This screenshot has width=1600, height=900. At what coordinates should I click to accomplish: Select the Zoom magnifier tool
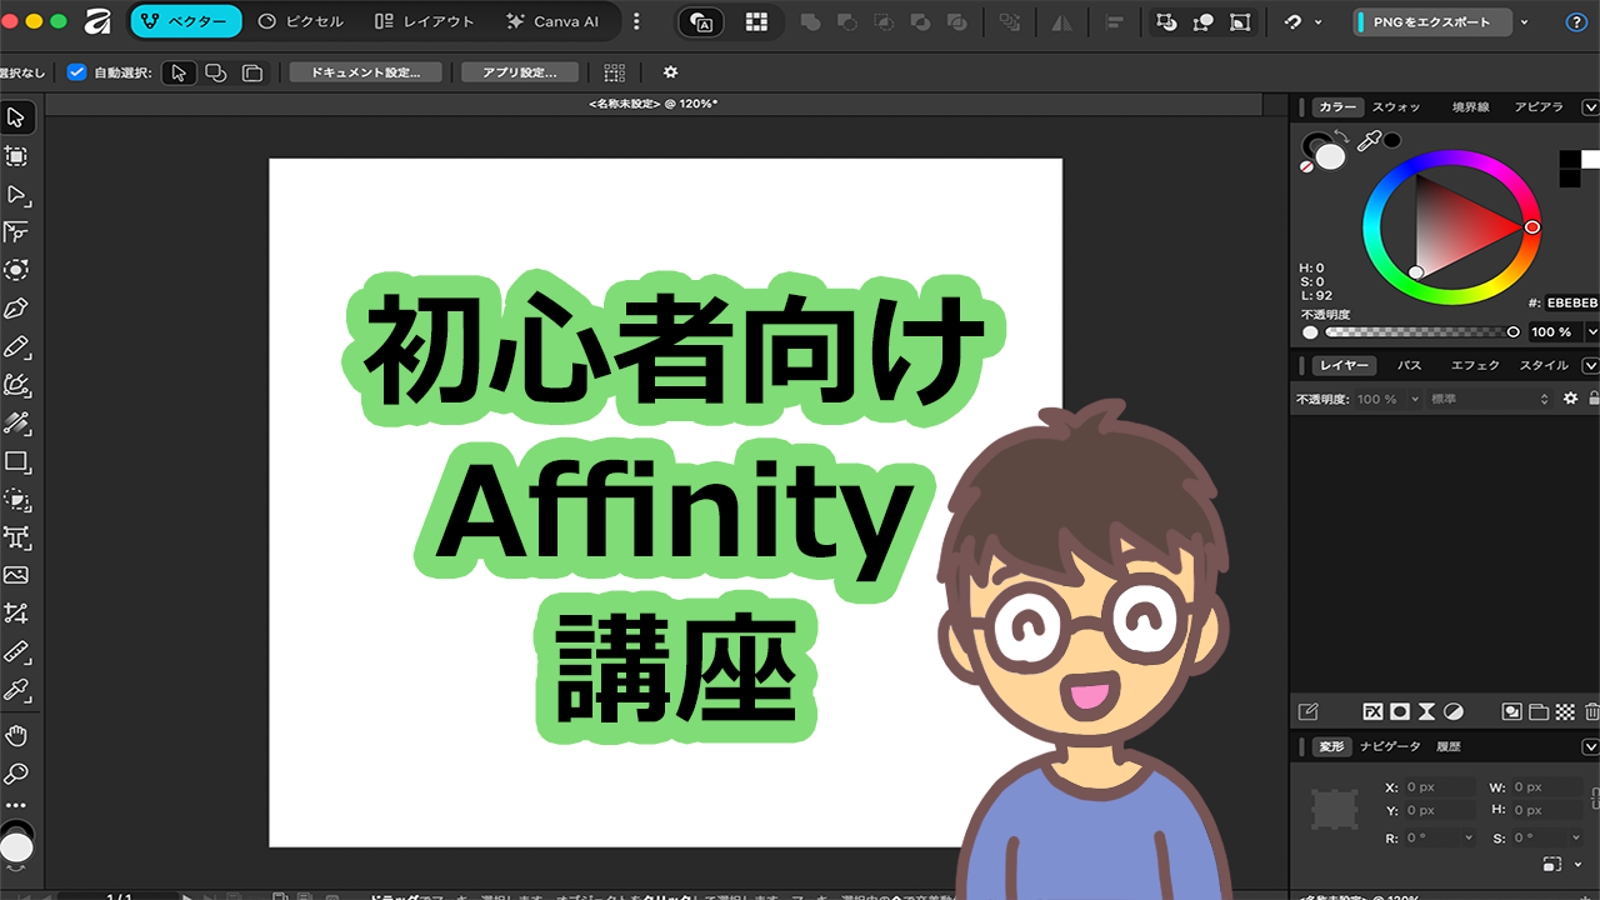click(16, 774)
